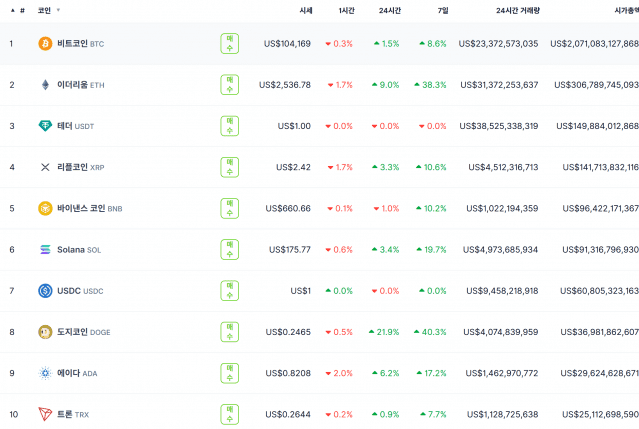Open the 코인 column header sort dropdown

58,10
